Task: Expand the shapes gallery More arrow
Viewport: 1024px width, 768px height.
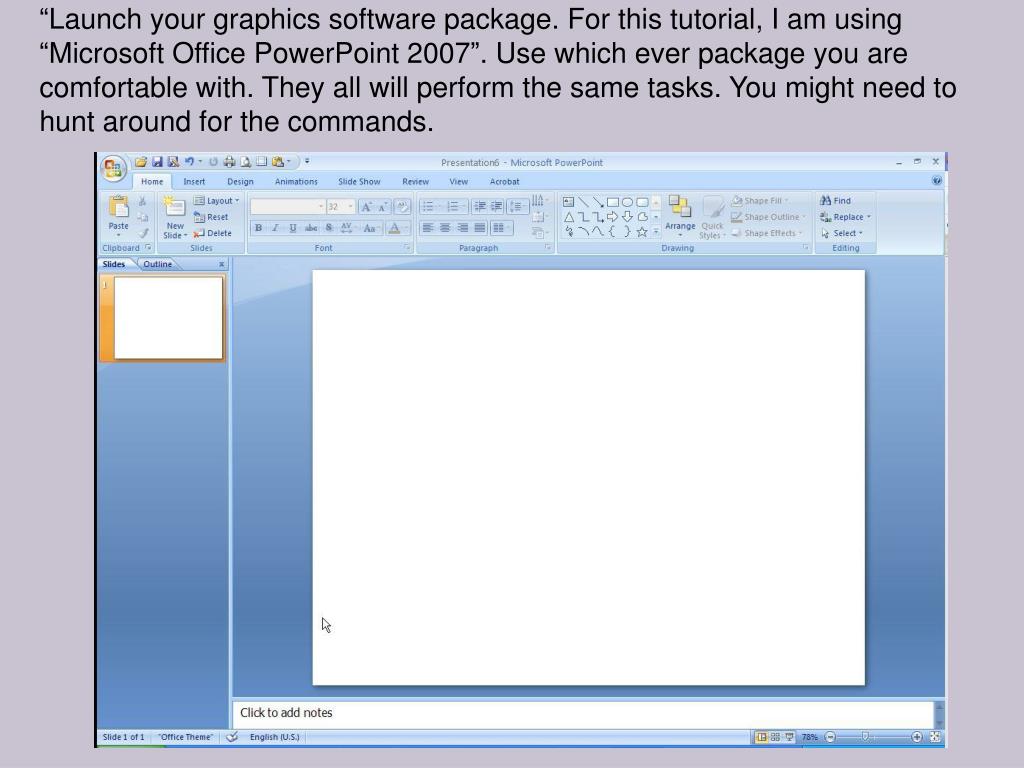Action: 656,232
